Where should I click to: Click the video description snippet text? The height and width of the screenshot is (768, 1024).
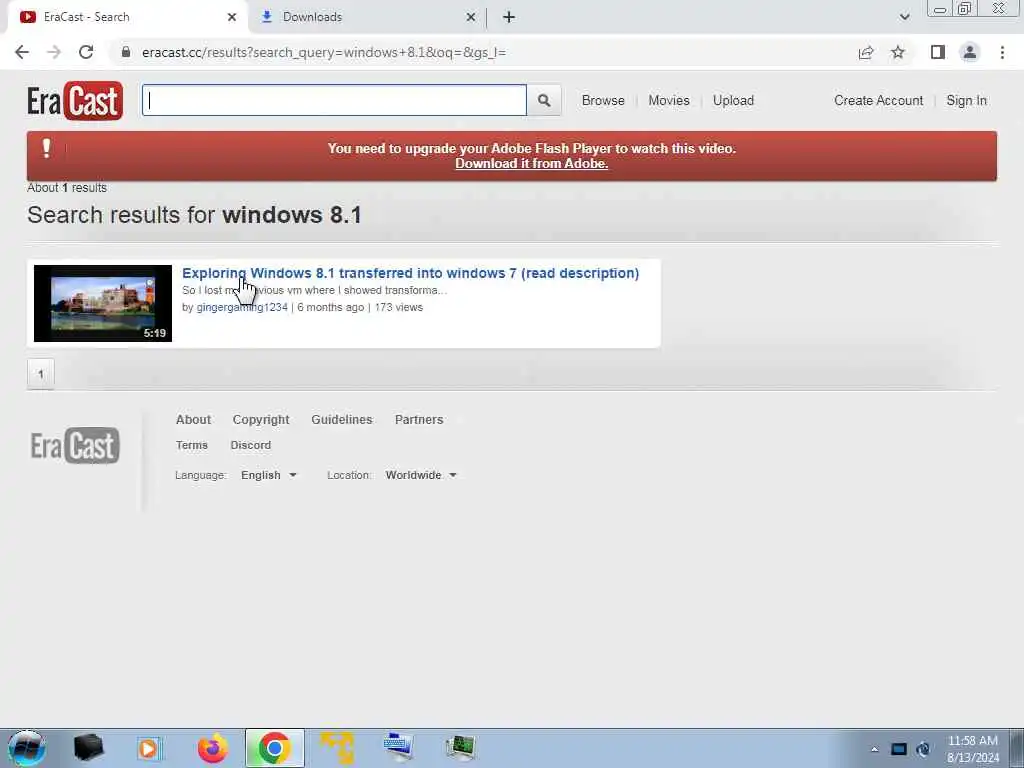[x=315, y=290]
